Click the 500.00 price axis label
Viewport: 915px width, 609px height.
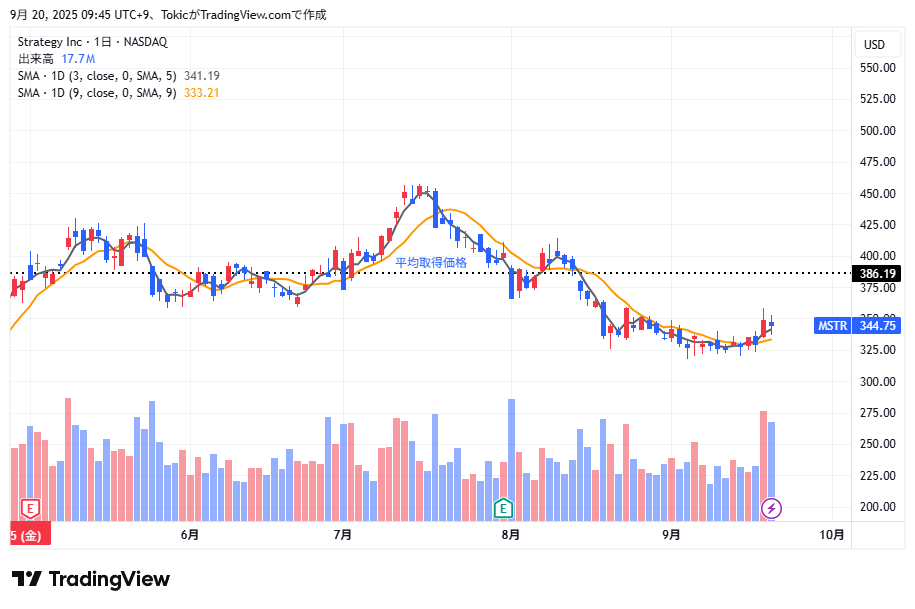(878, 131)
